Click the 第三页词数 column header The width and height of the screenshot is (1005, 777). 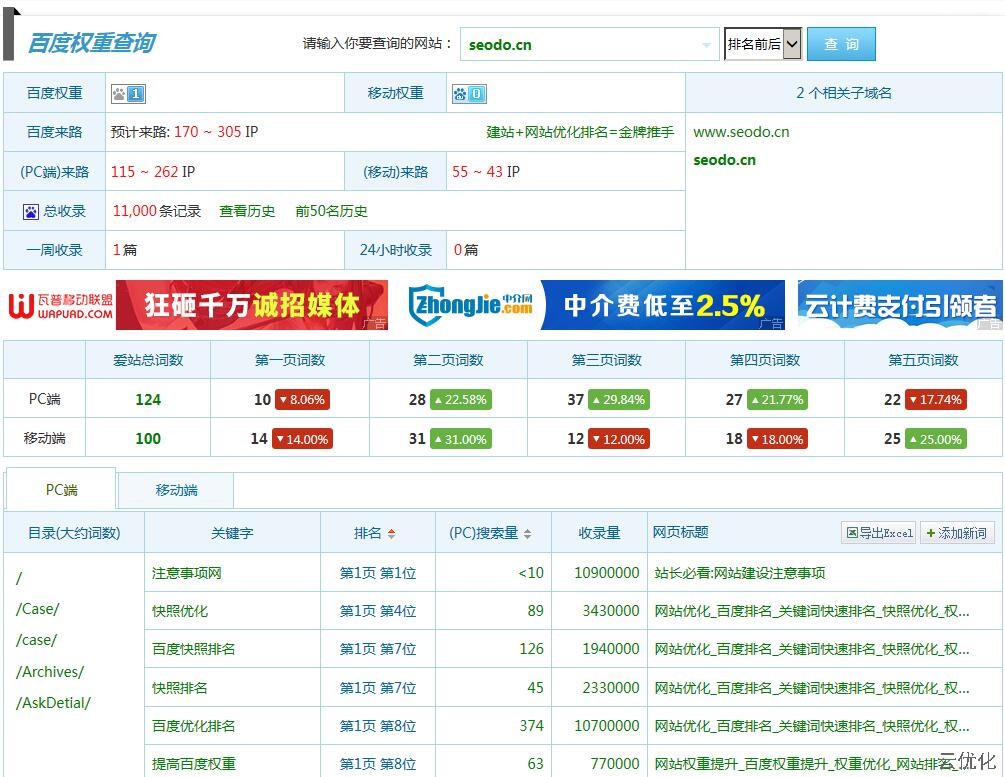606,360
